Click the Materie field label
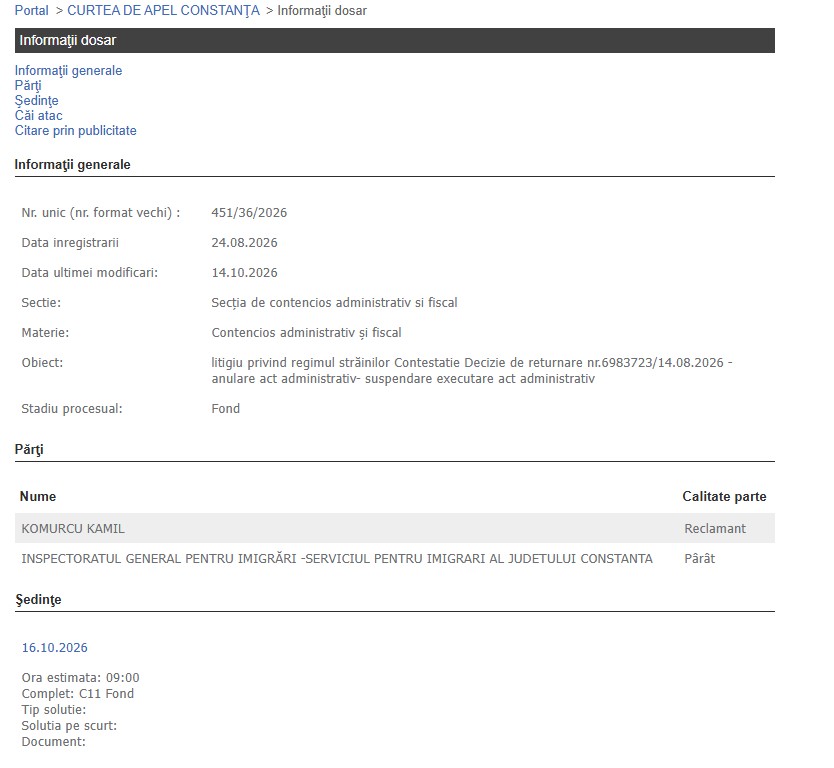The width and height of the screenshot is (834, 768). [45, 333]
